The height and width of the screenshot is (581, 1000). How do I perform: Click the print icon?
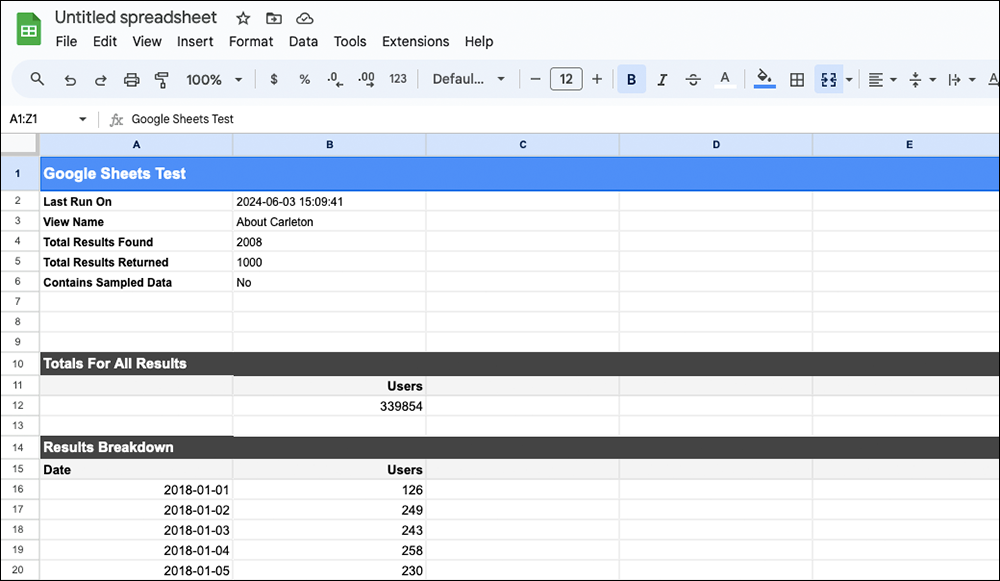click(x=131, y=79)
